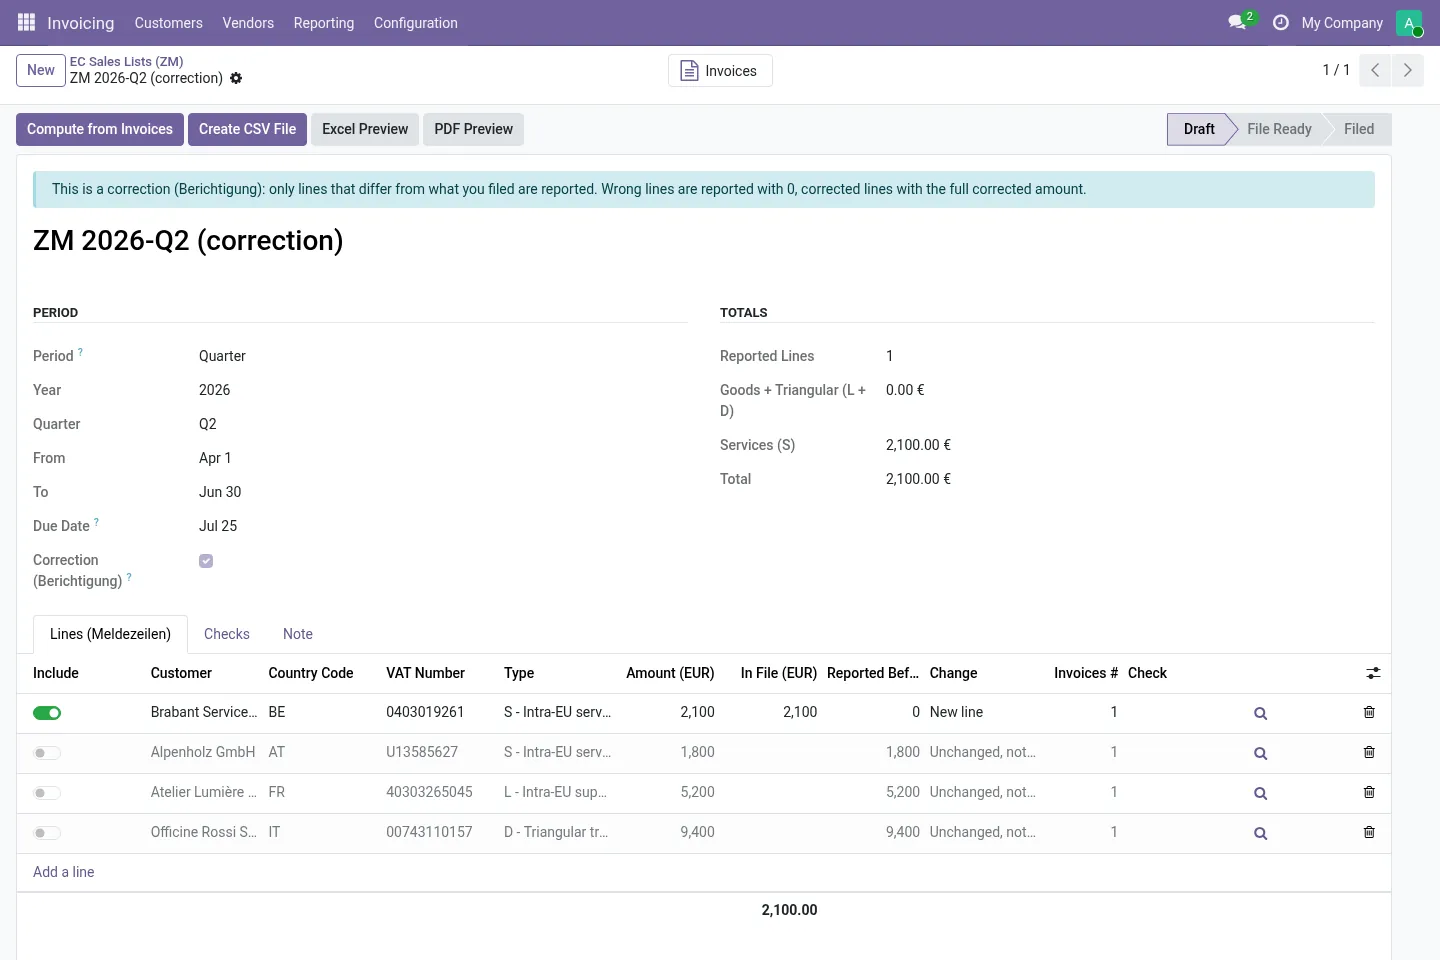
Task: Toggle Include for Brabant Service line
Action: (x=47, y=713)
